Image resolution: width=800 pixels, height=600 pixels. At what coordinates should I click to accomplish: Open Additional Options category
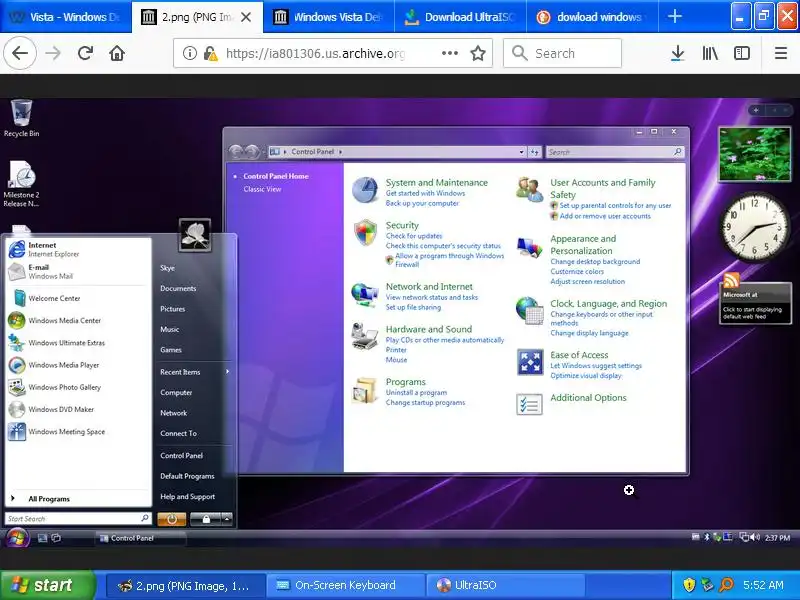(x=588, y=397)
